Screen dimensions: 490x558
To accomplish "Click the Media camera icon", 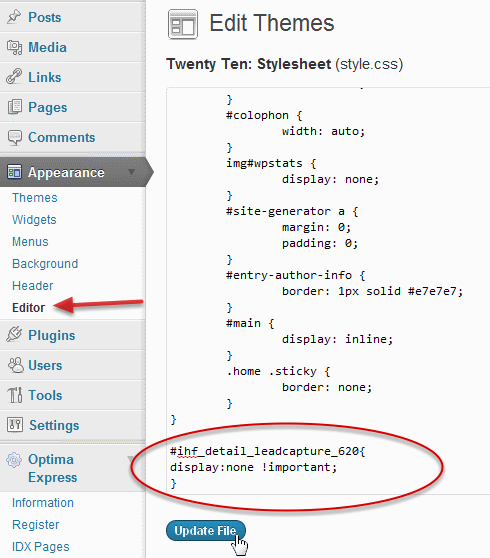I will [x=14, y=47].
